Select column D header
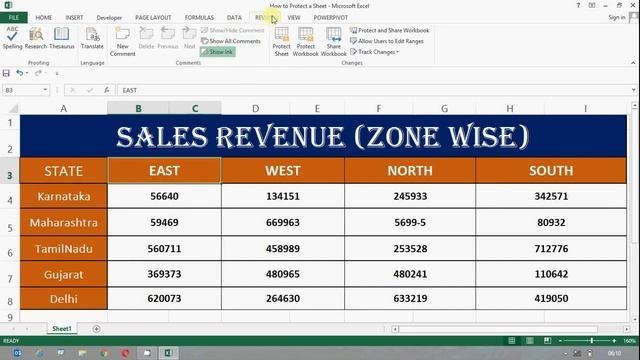Image resolution: width=640 pixels, height=360 pixels. (x=256, y=108)
